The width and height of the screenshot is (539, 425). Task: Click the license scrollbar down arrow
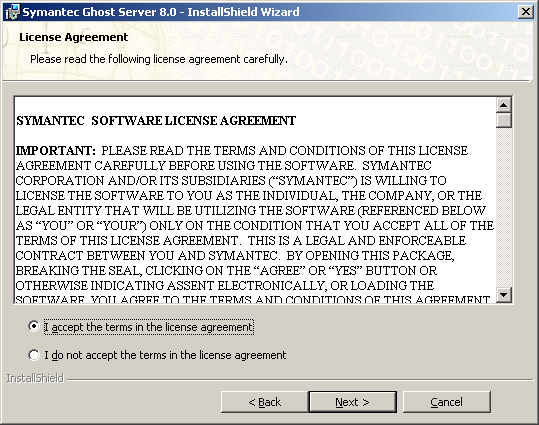[504, 295]
